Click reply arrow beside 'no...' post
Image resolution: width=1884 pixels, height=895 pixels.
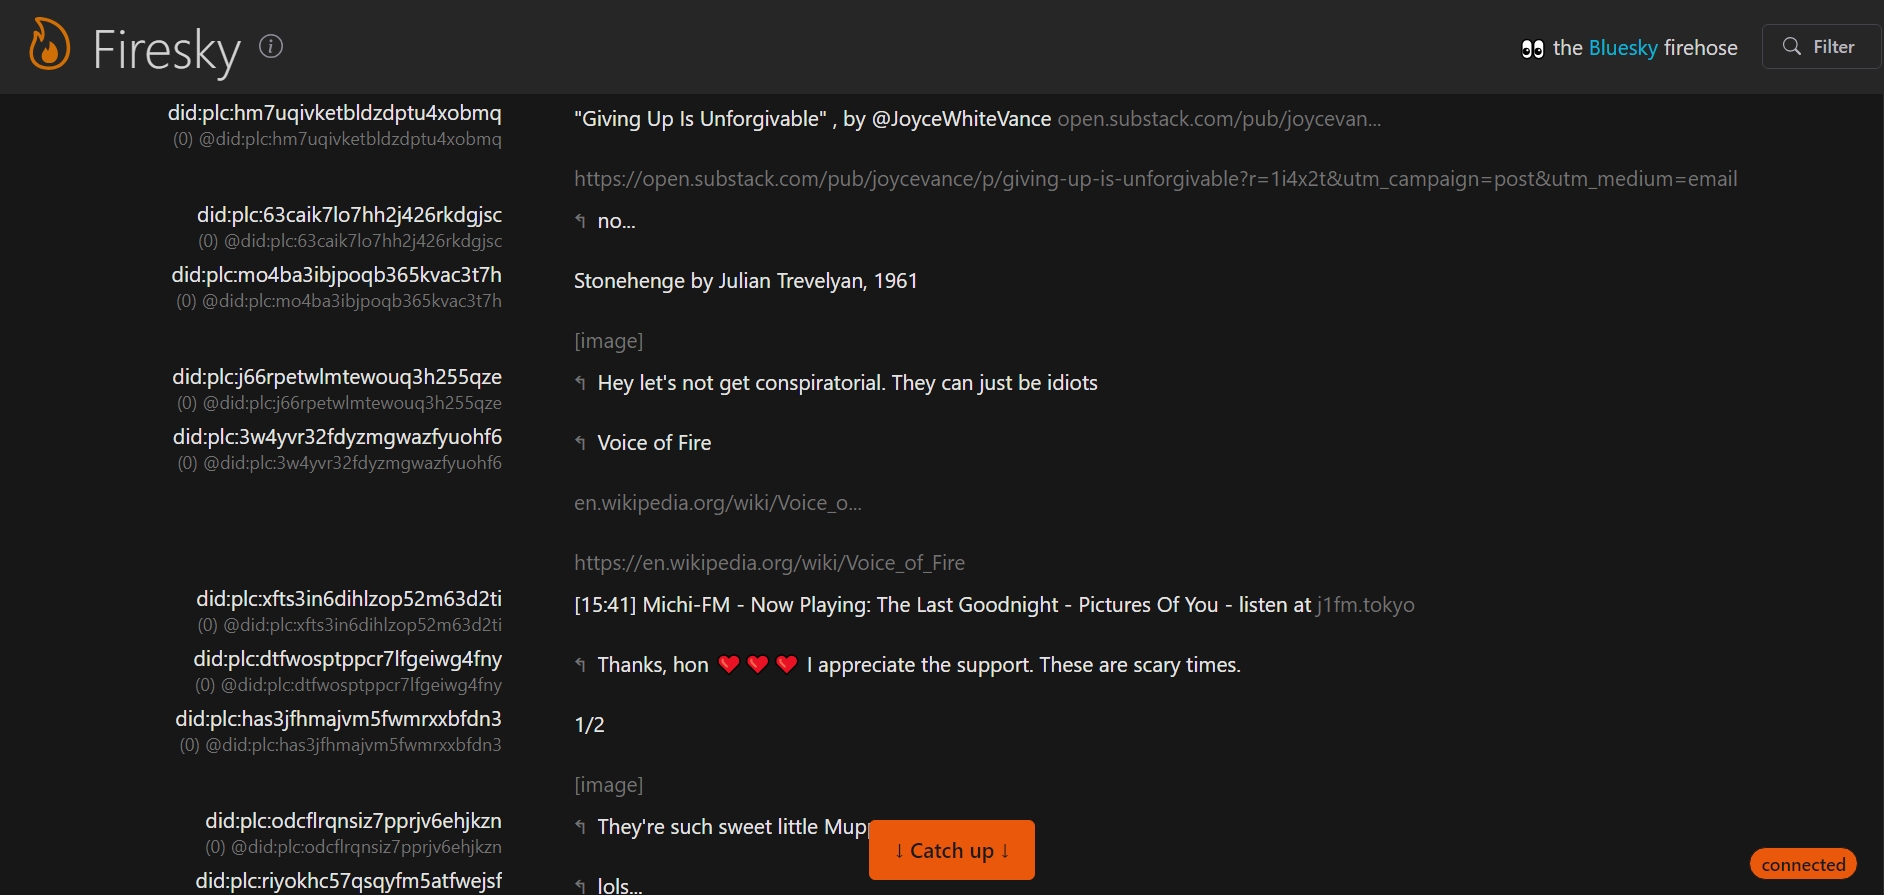(580, 221)
